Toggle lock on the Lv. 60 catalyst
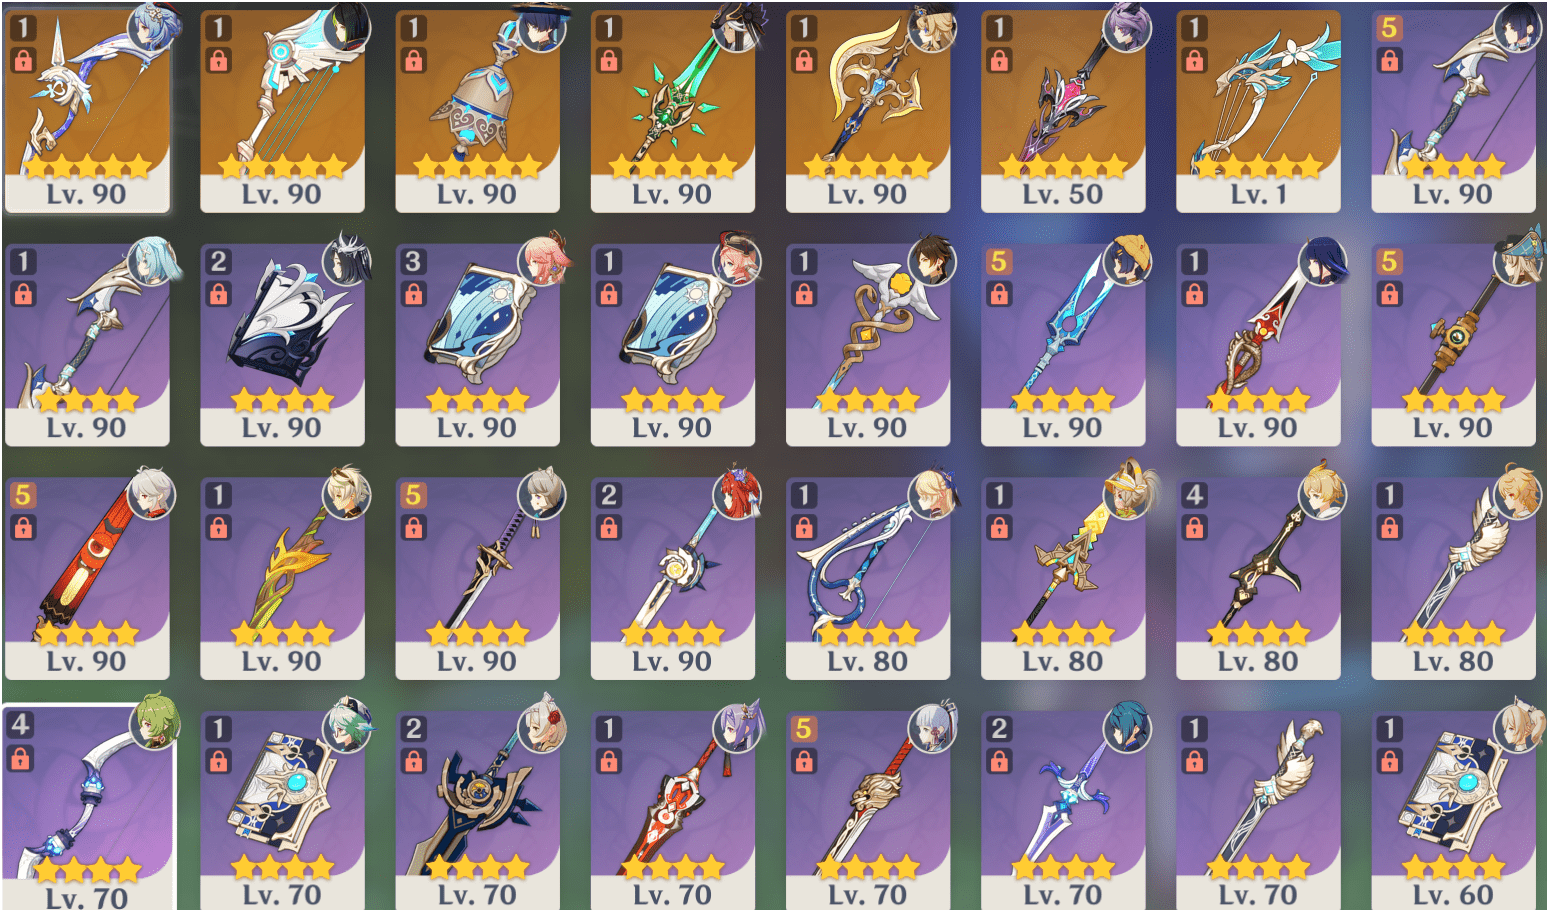The image size is (1549, 912). point(1389,761)
